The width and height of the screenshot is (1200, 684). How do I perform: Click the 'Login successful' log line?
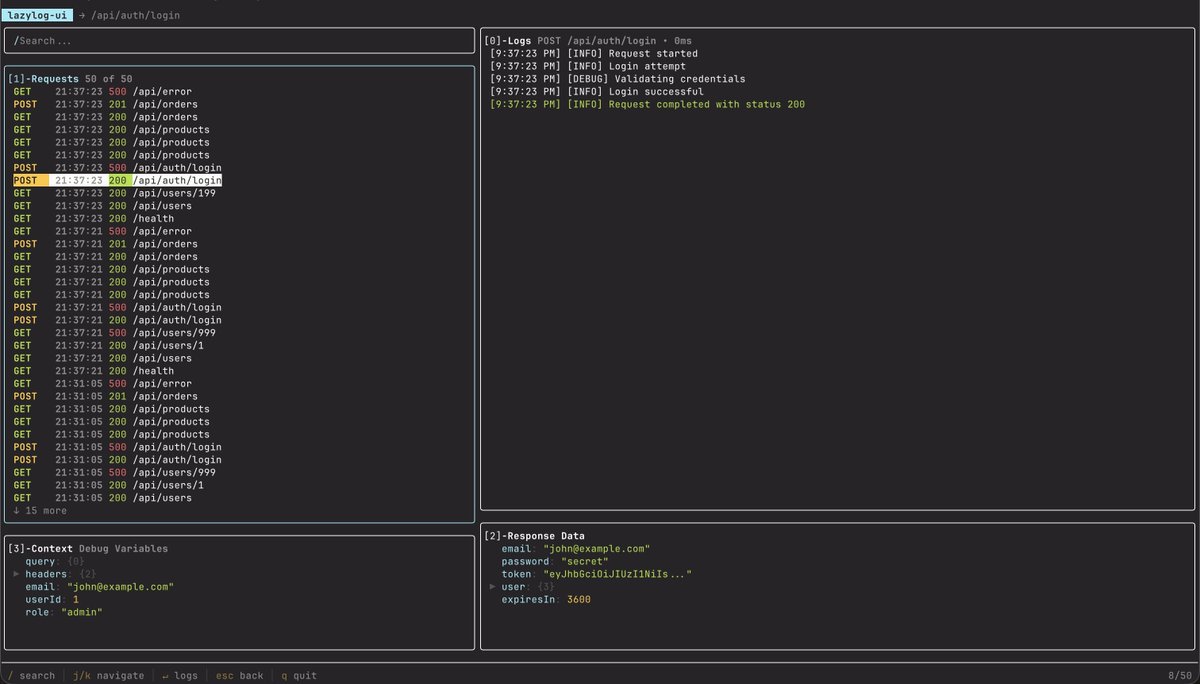pos(597,92)
